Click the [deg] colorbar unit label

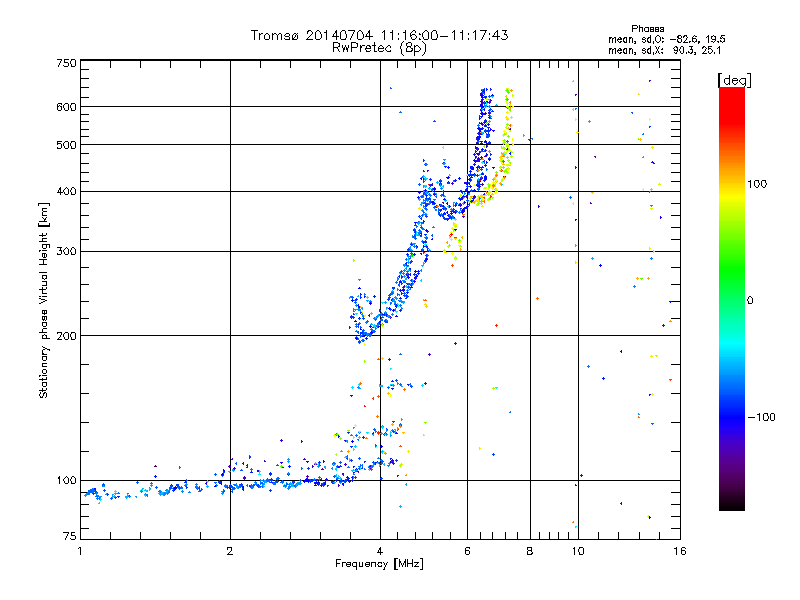coord(734,80)
